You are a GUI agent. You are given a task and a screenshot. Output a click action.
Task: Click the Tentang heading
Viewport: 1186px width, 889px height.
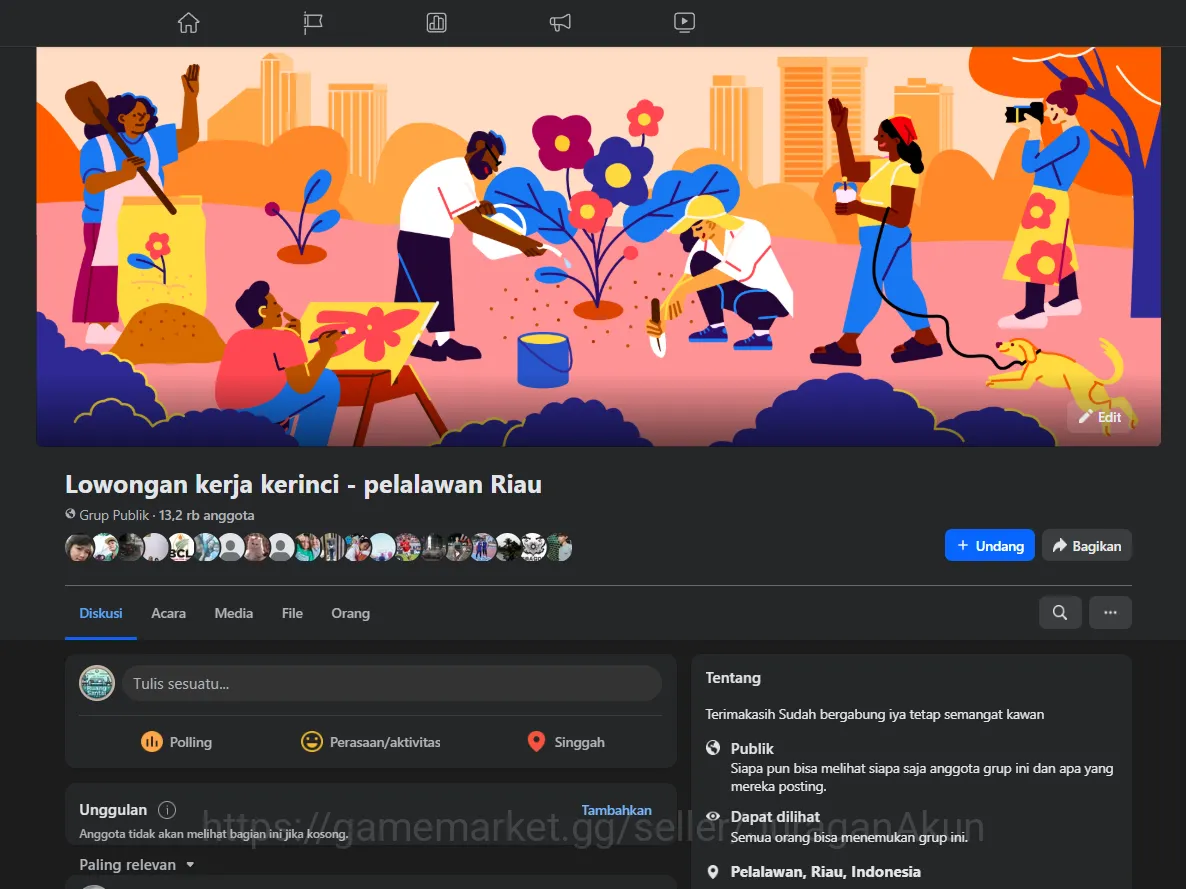tap(733, 678)
